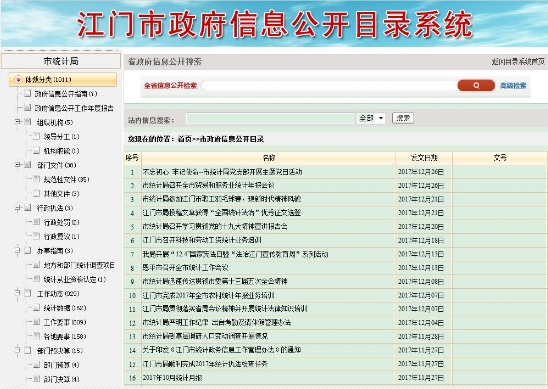Open row 2 article on 年报会议
Screen dimensions: 548x389
(208, 185)
